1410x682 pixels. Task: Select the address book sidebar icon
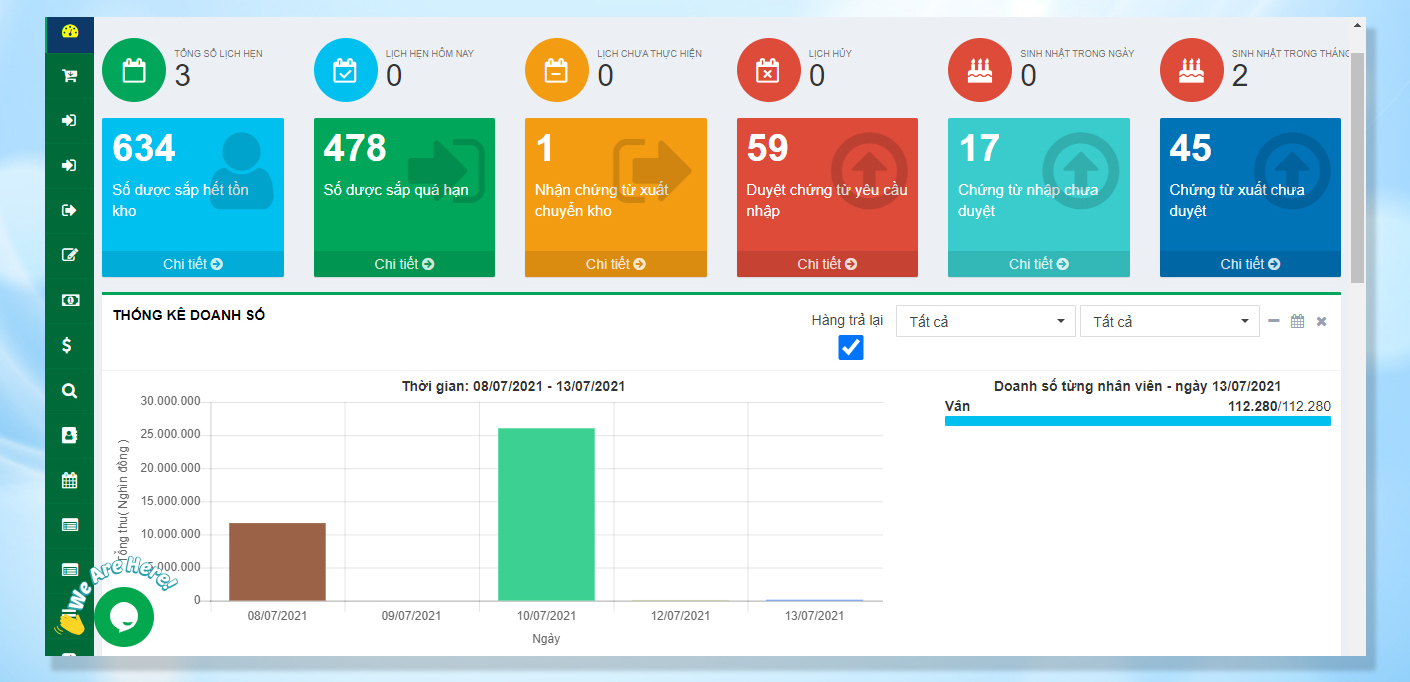69,435
